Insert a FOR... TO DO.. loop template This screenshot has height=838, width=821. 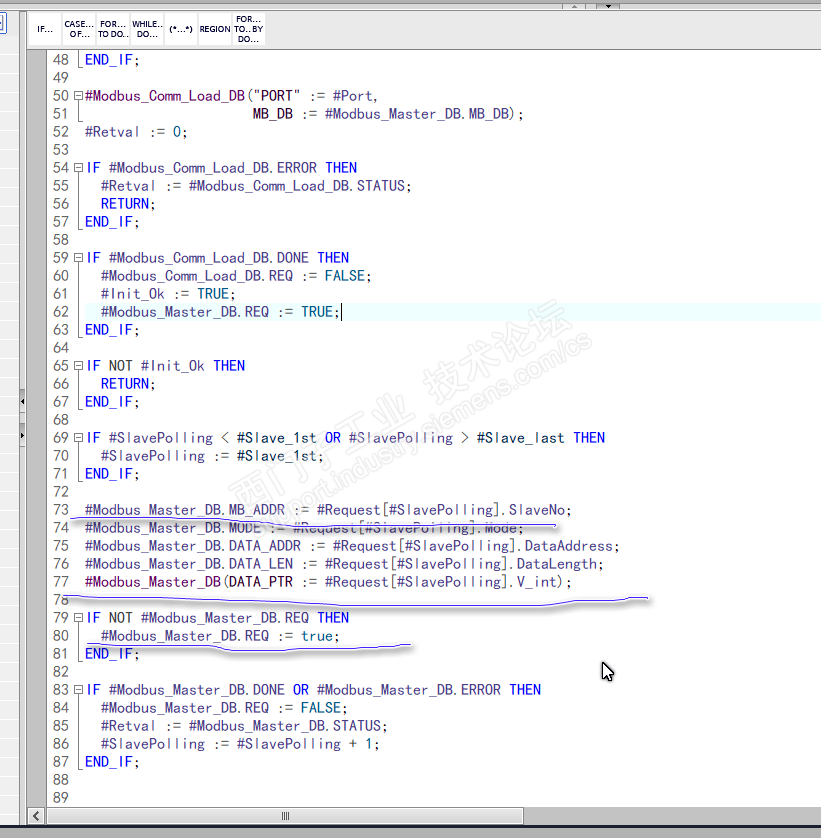pyautogui.click(x=113, y=29)
